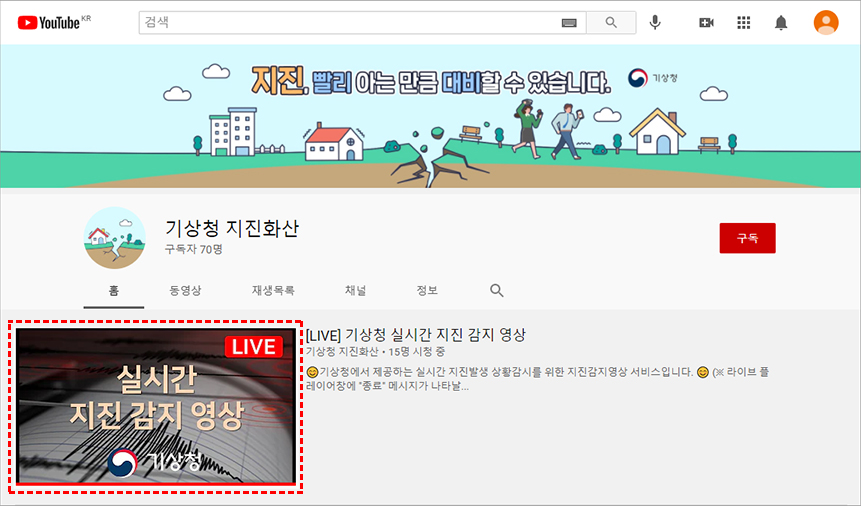Click the 기상청 지진화산 channel avatar
The image size is (861, 506).
click(115, 238)
